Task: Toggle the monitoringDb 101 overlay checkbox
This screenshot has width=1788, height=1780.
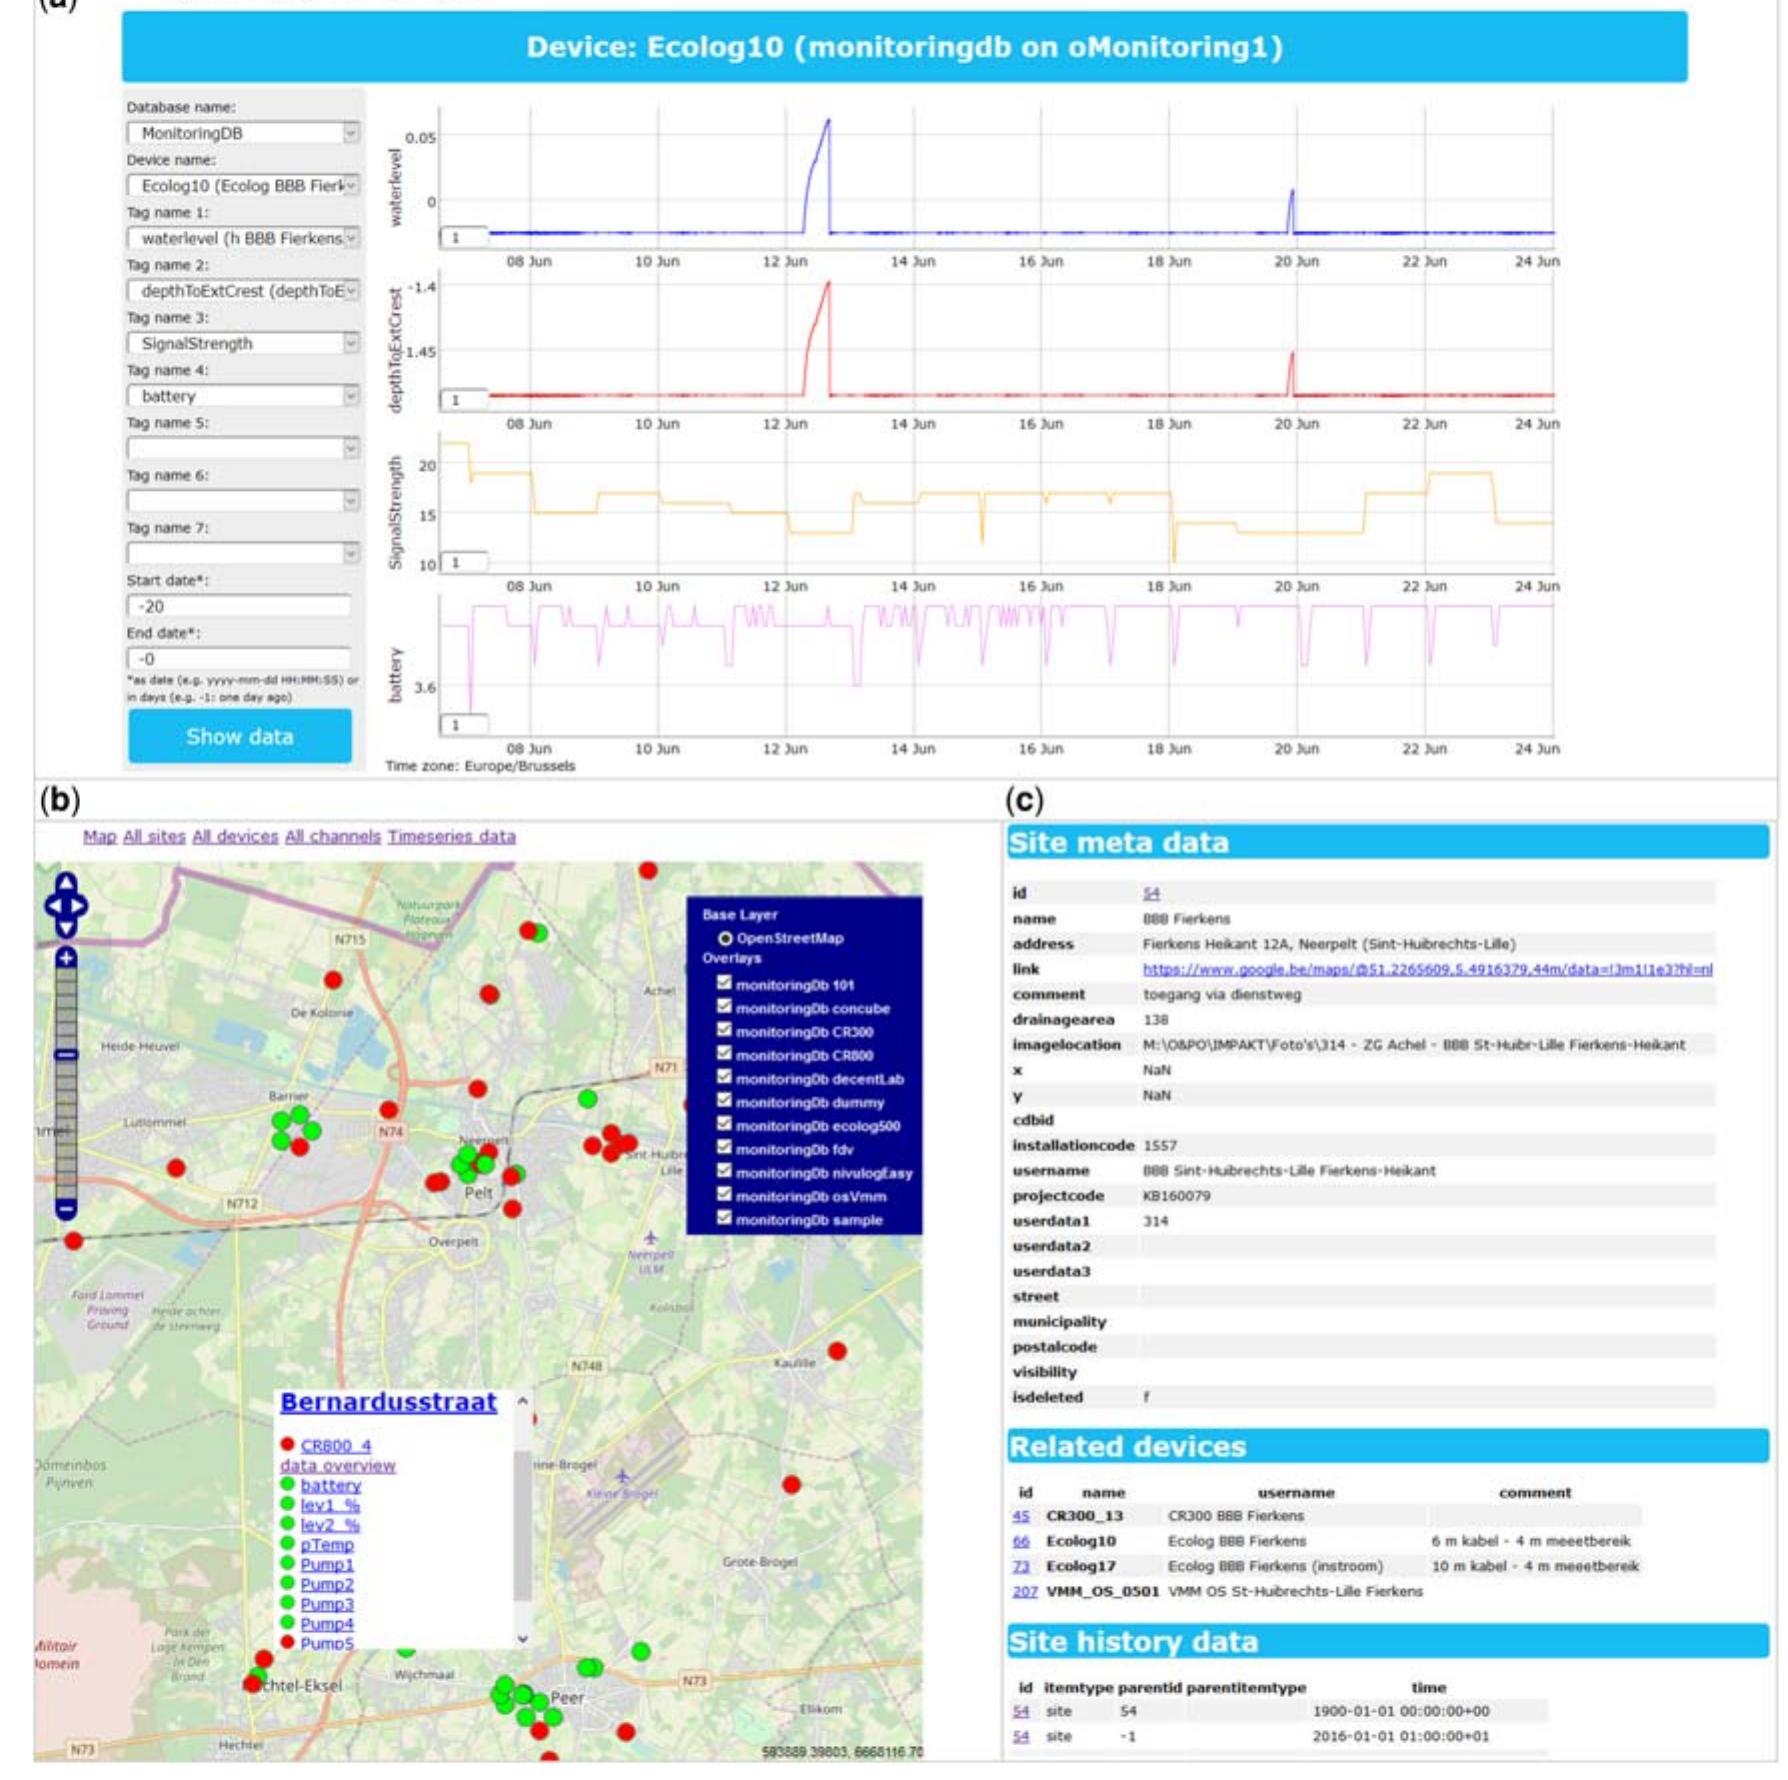Action: 724,983
